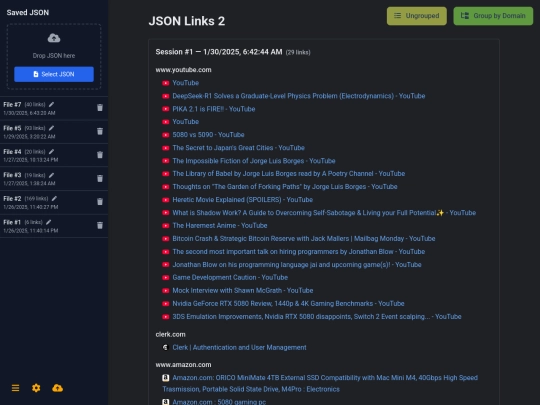The image size is (540, 405).
Task: Select File #1 in saved list
Action: tap(54, 226)
